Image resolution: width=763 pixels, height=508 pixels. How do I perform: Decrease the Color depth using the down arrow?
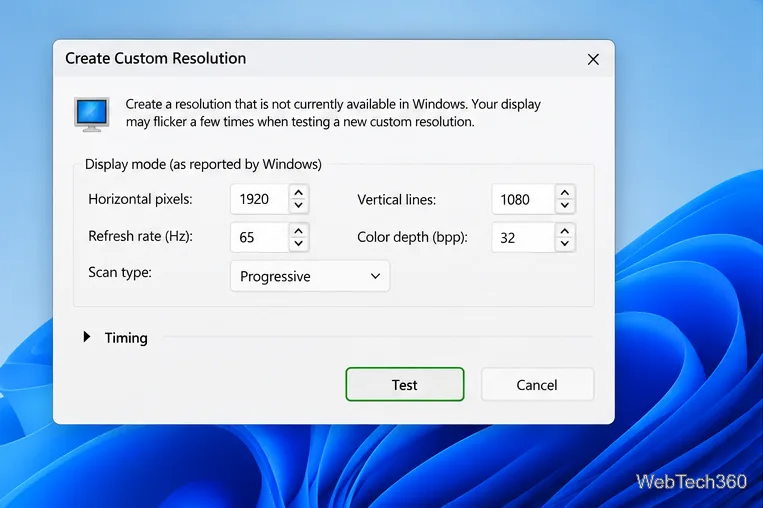click(x=564, y=243)
